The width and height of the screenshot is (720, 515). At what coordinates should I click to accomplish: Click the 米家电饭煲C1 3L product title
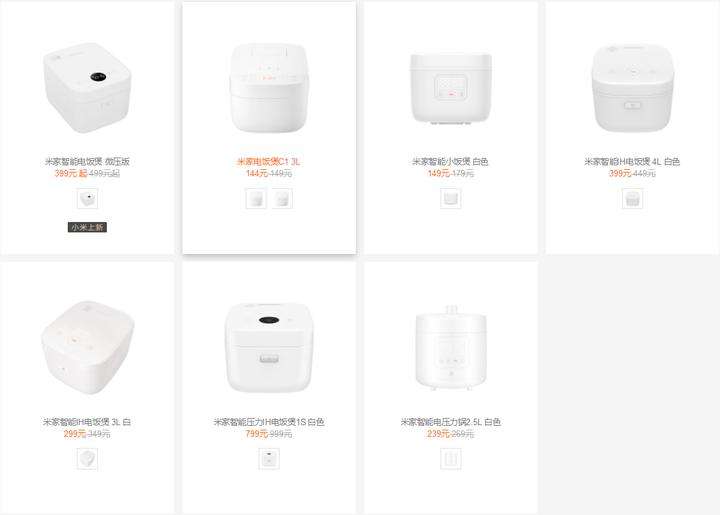coord(269,162)
